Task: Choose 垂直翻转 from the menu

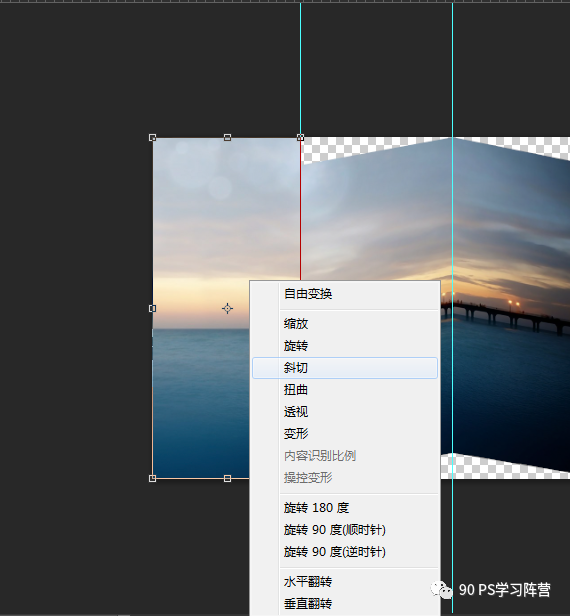Action: click(345, 603)
